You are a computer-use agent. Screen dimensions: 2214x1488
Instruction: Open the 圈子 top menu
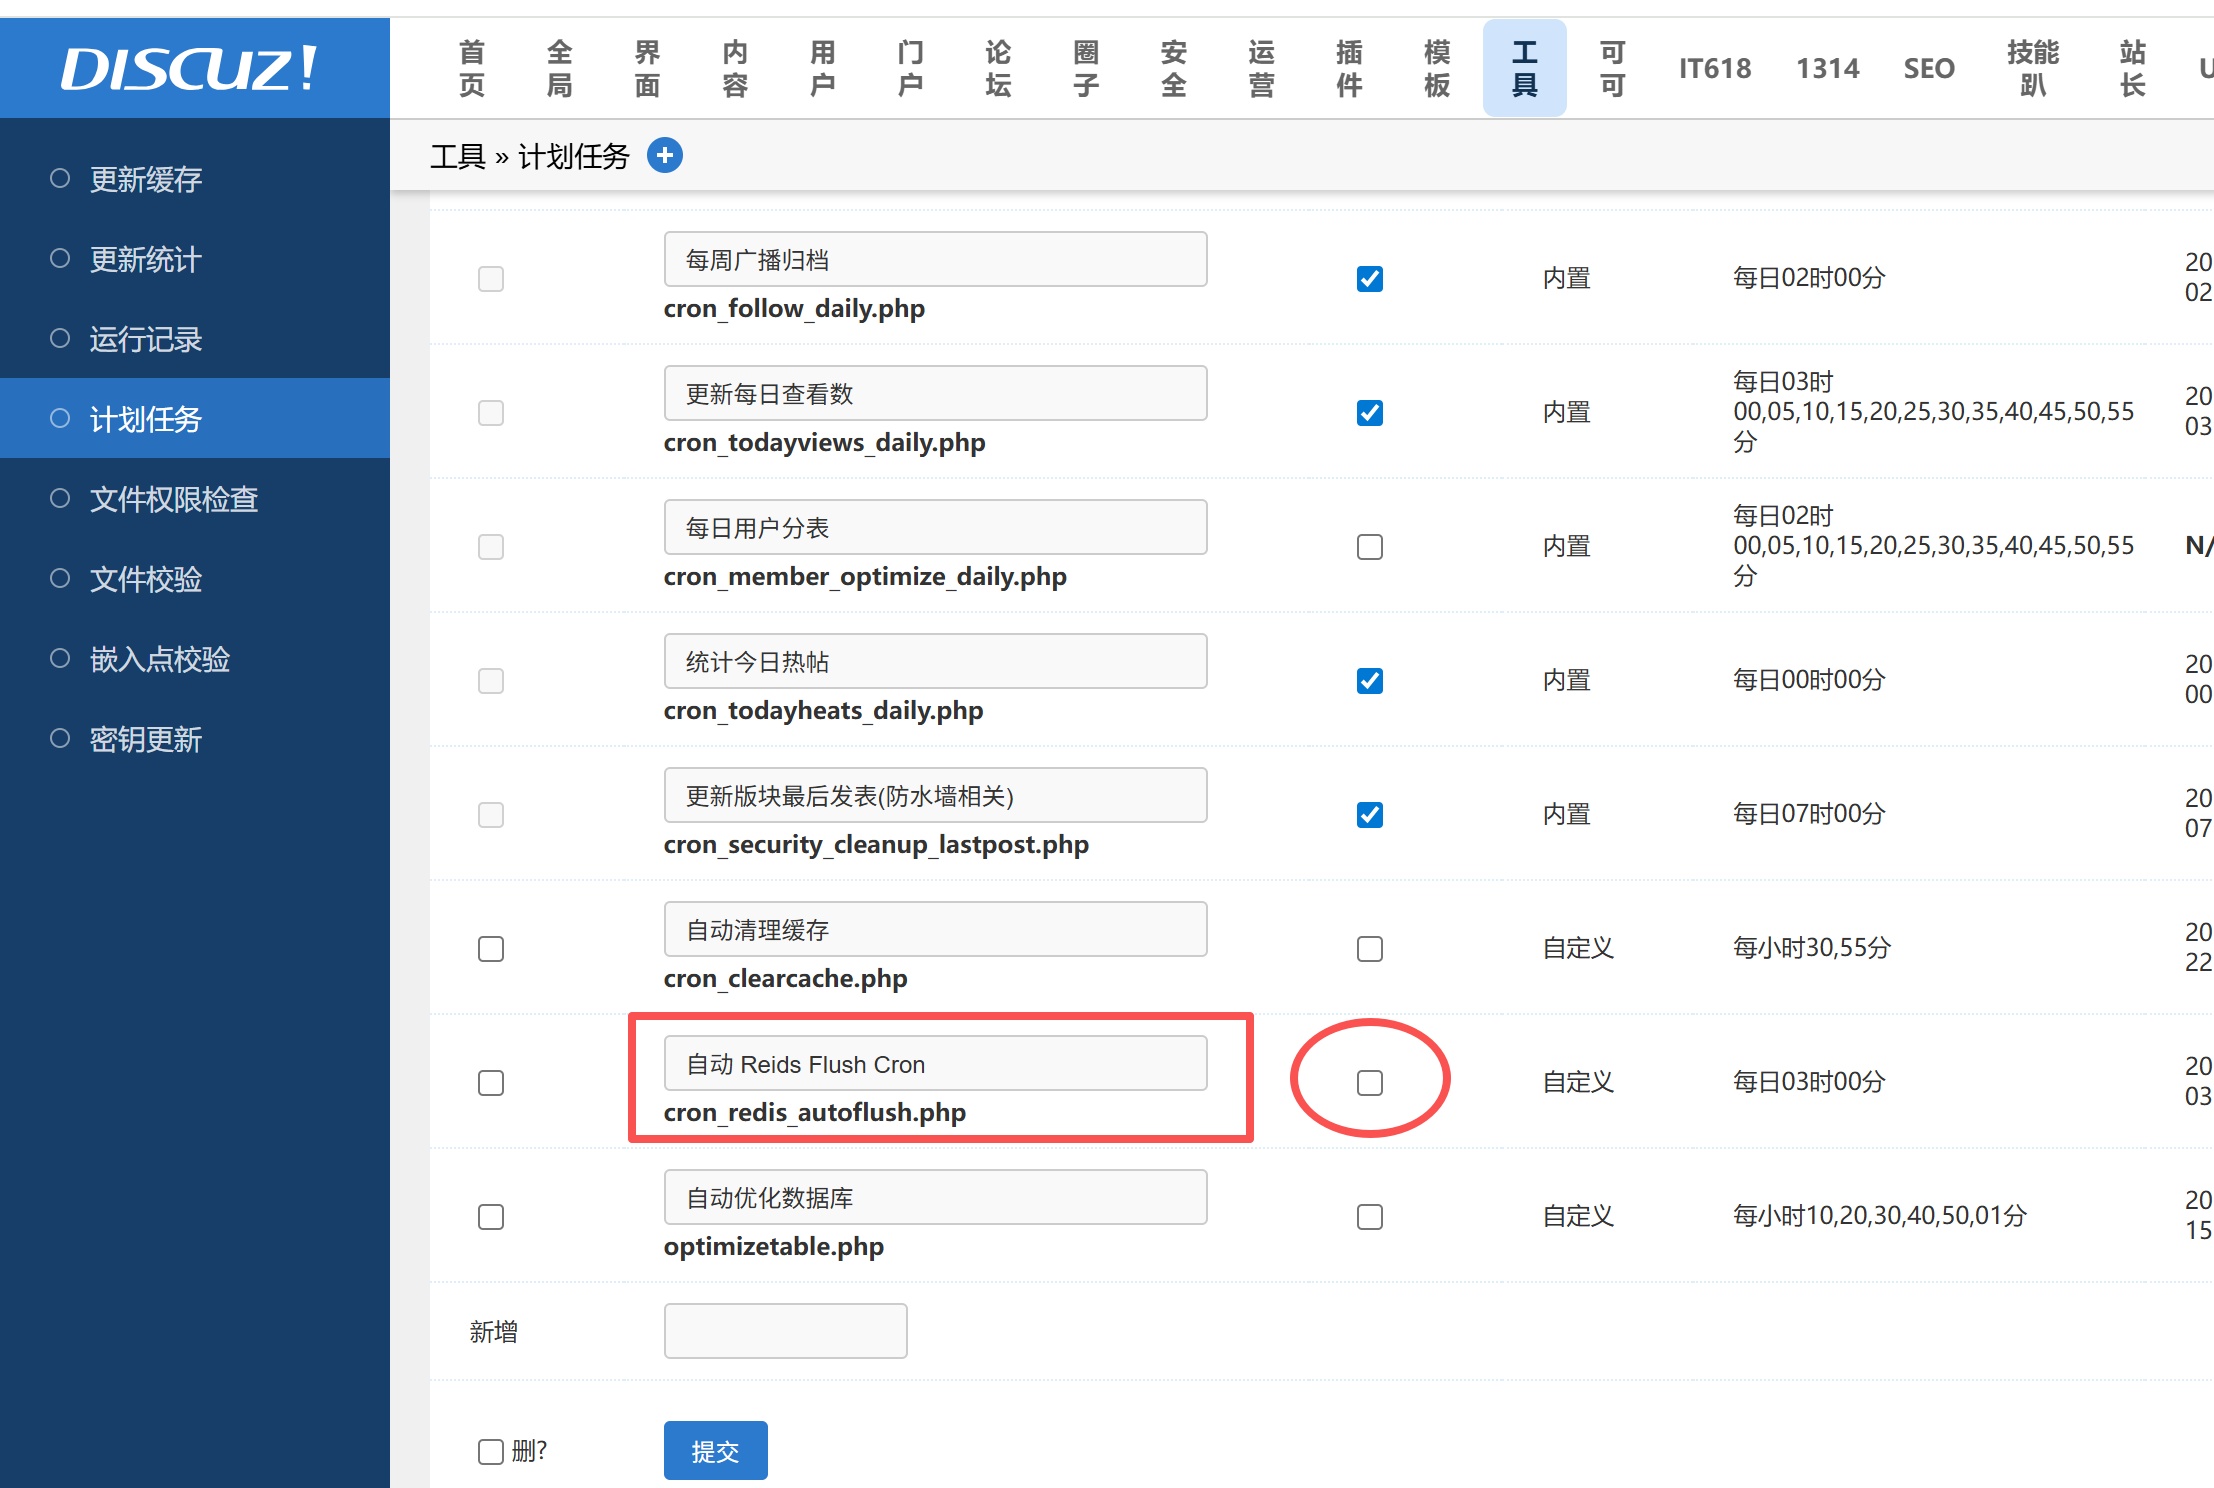[1086, 68]
